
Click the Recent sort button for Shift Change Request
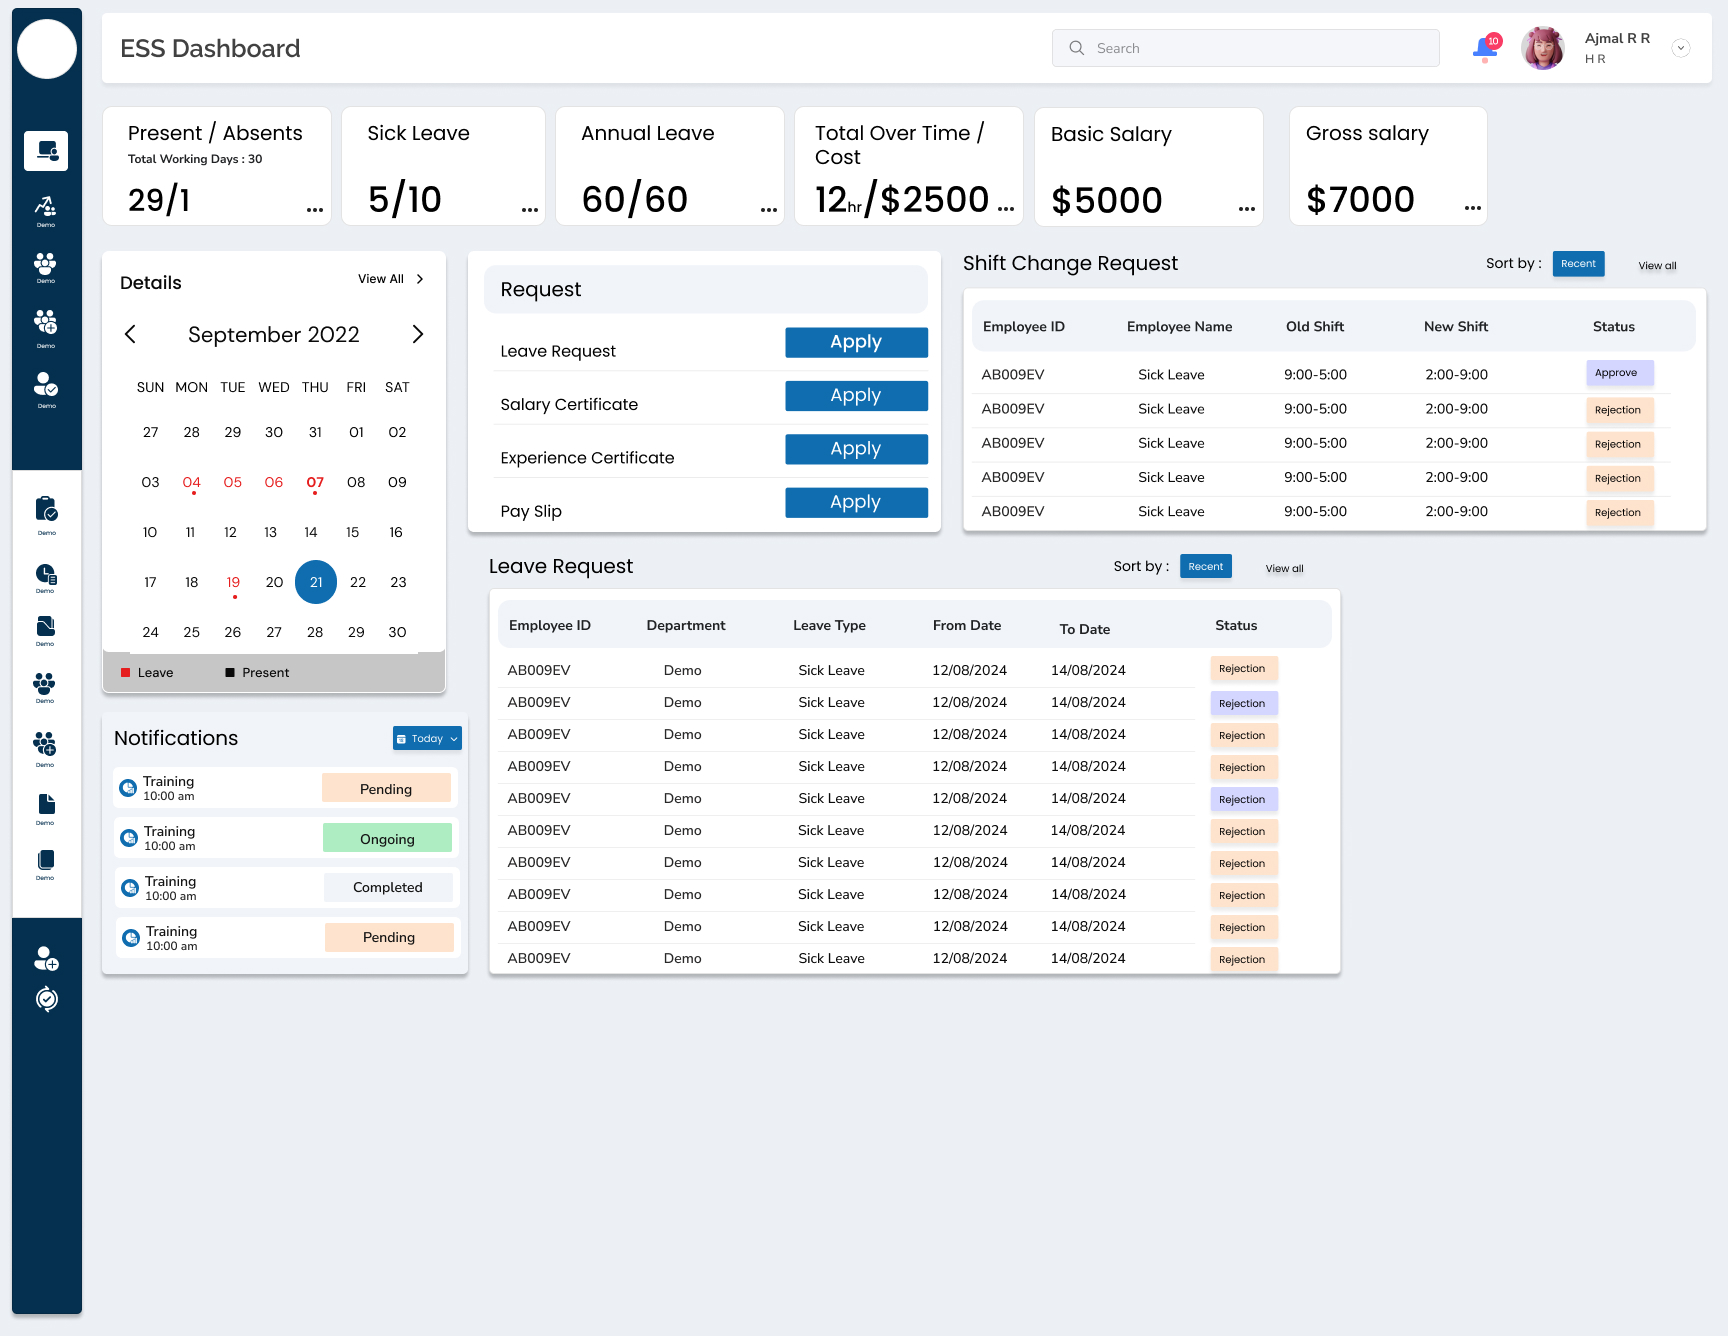pyautogui.click(x=1578, y=263)
